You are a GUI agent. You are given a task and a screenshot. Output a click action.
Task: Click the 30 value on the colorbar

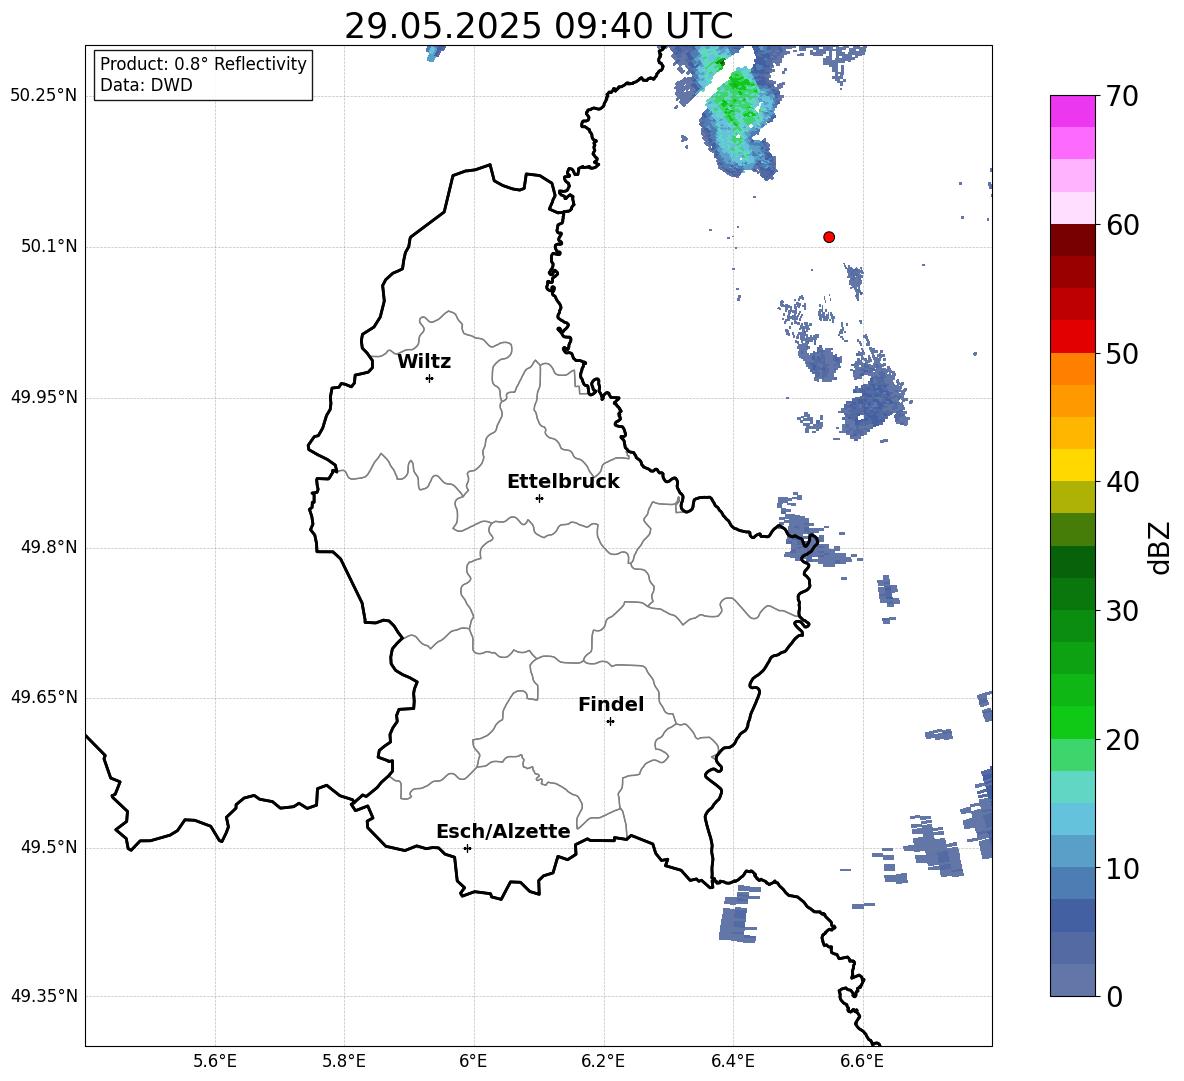(1121, 611)
